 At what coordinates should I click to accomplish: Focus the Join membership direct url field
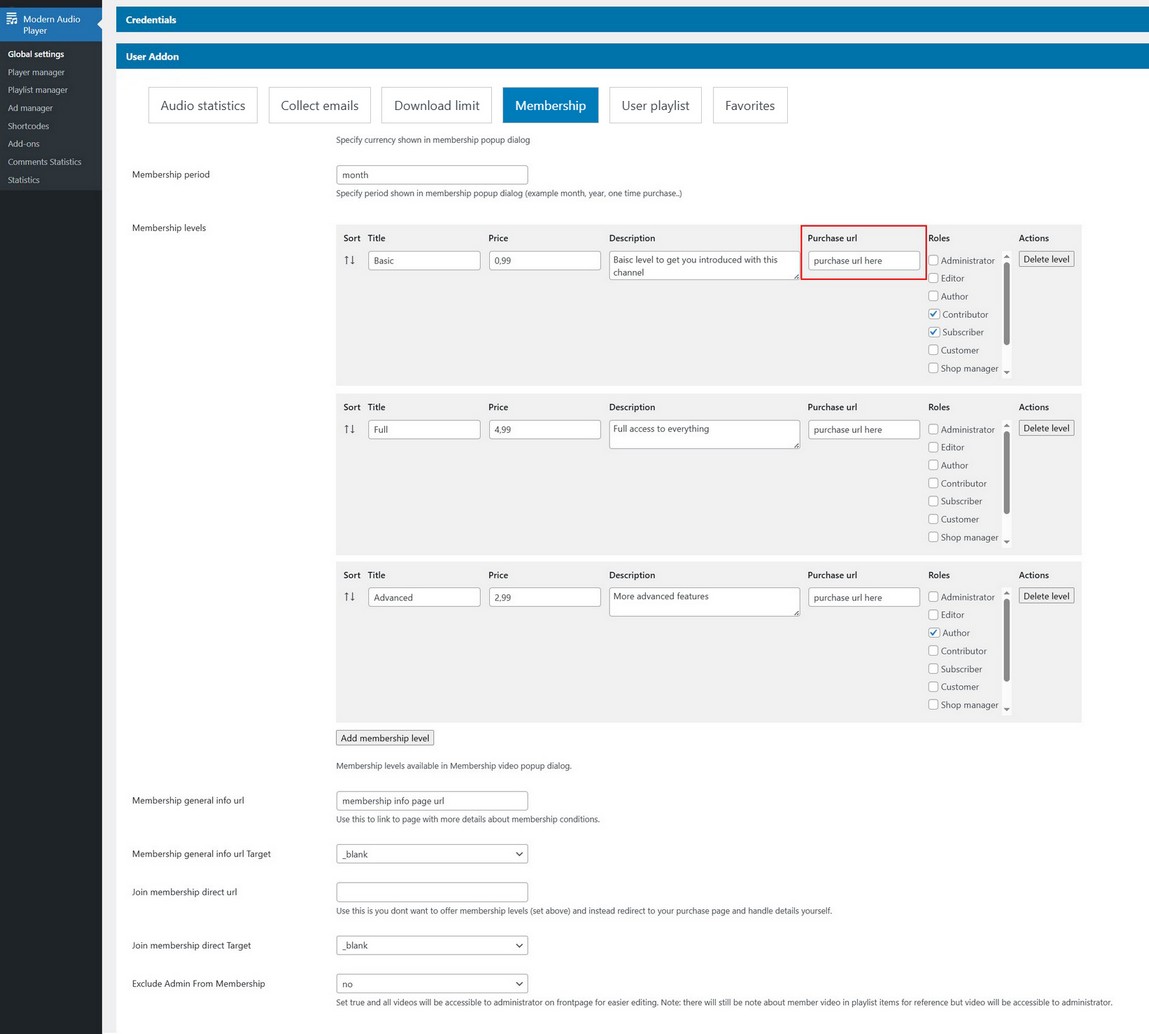[x=432, y=892]
